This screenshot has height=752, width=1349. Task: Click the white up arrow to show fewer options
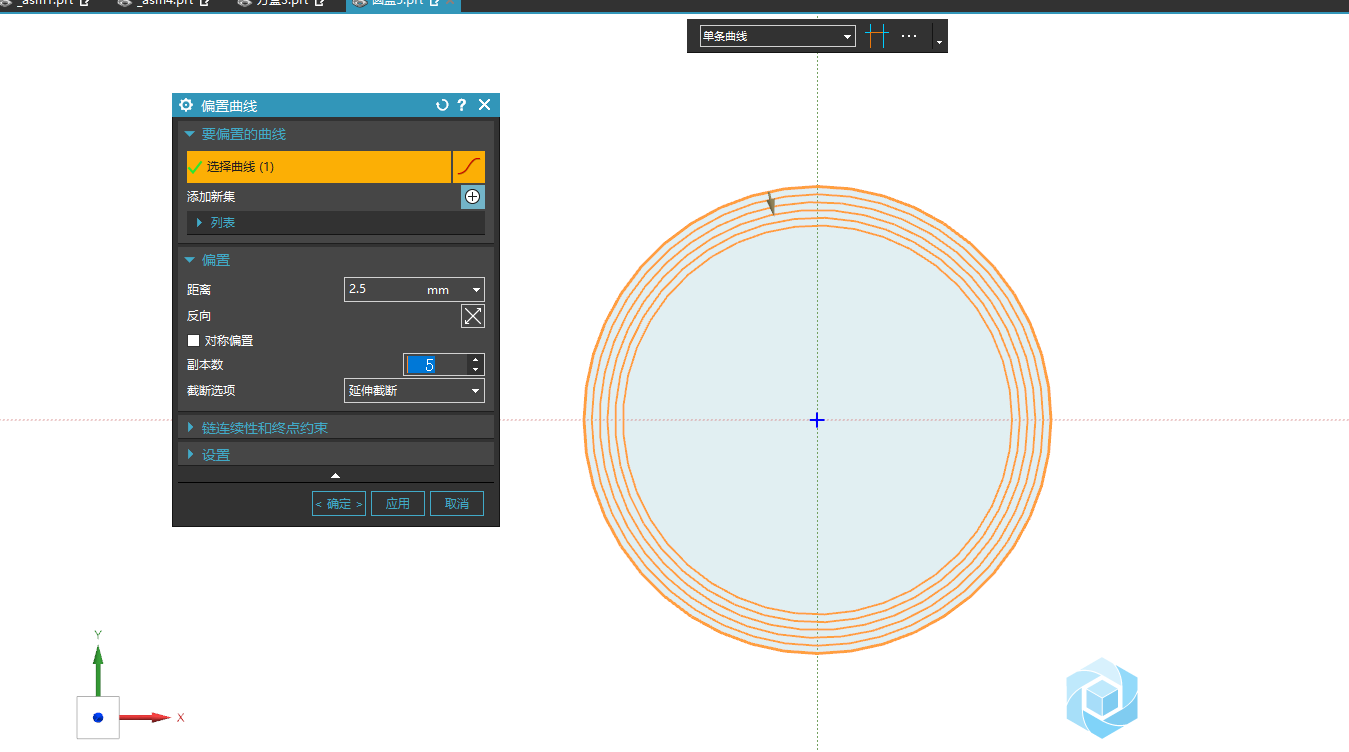click(x=336, y=475)
